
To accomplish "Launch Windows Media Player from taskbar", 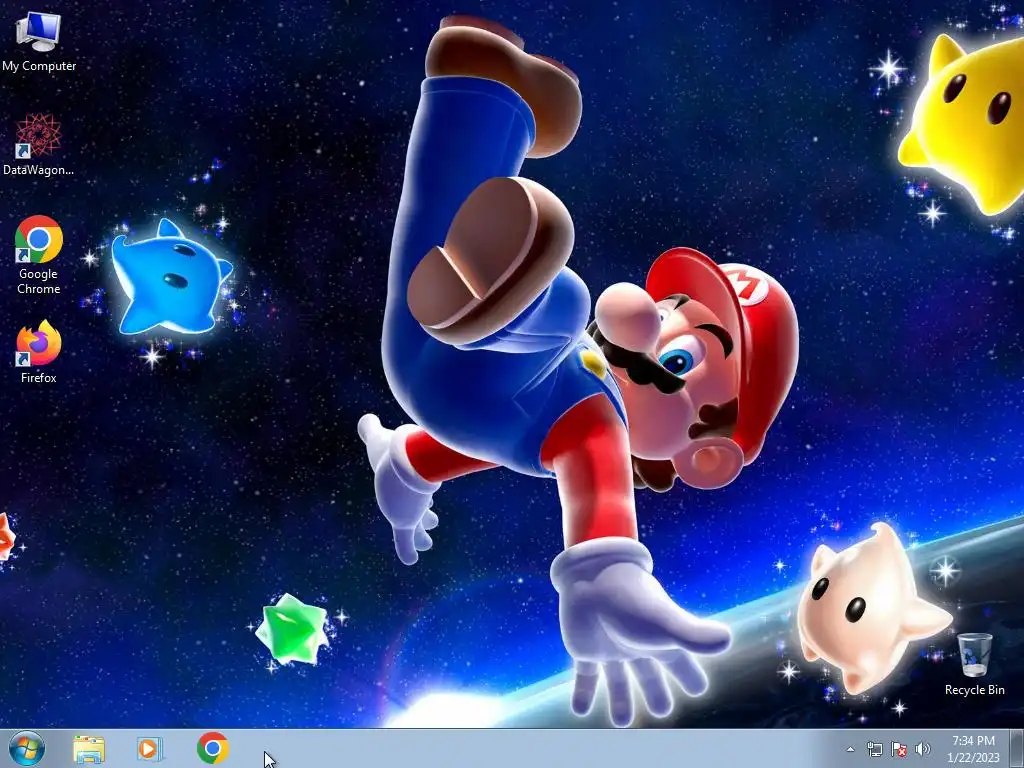I will (150, 748).
